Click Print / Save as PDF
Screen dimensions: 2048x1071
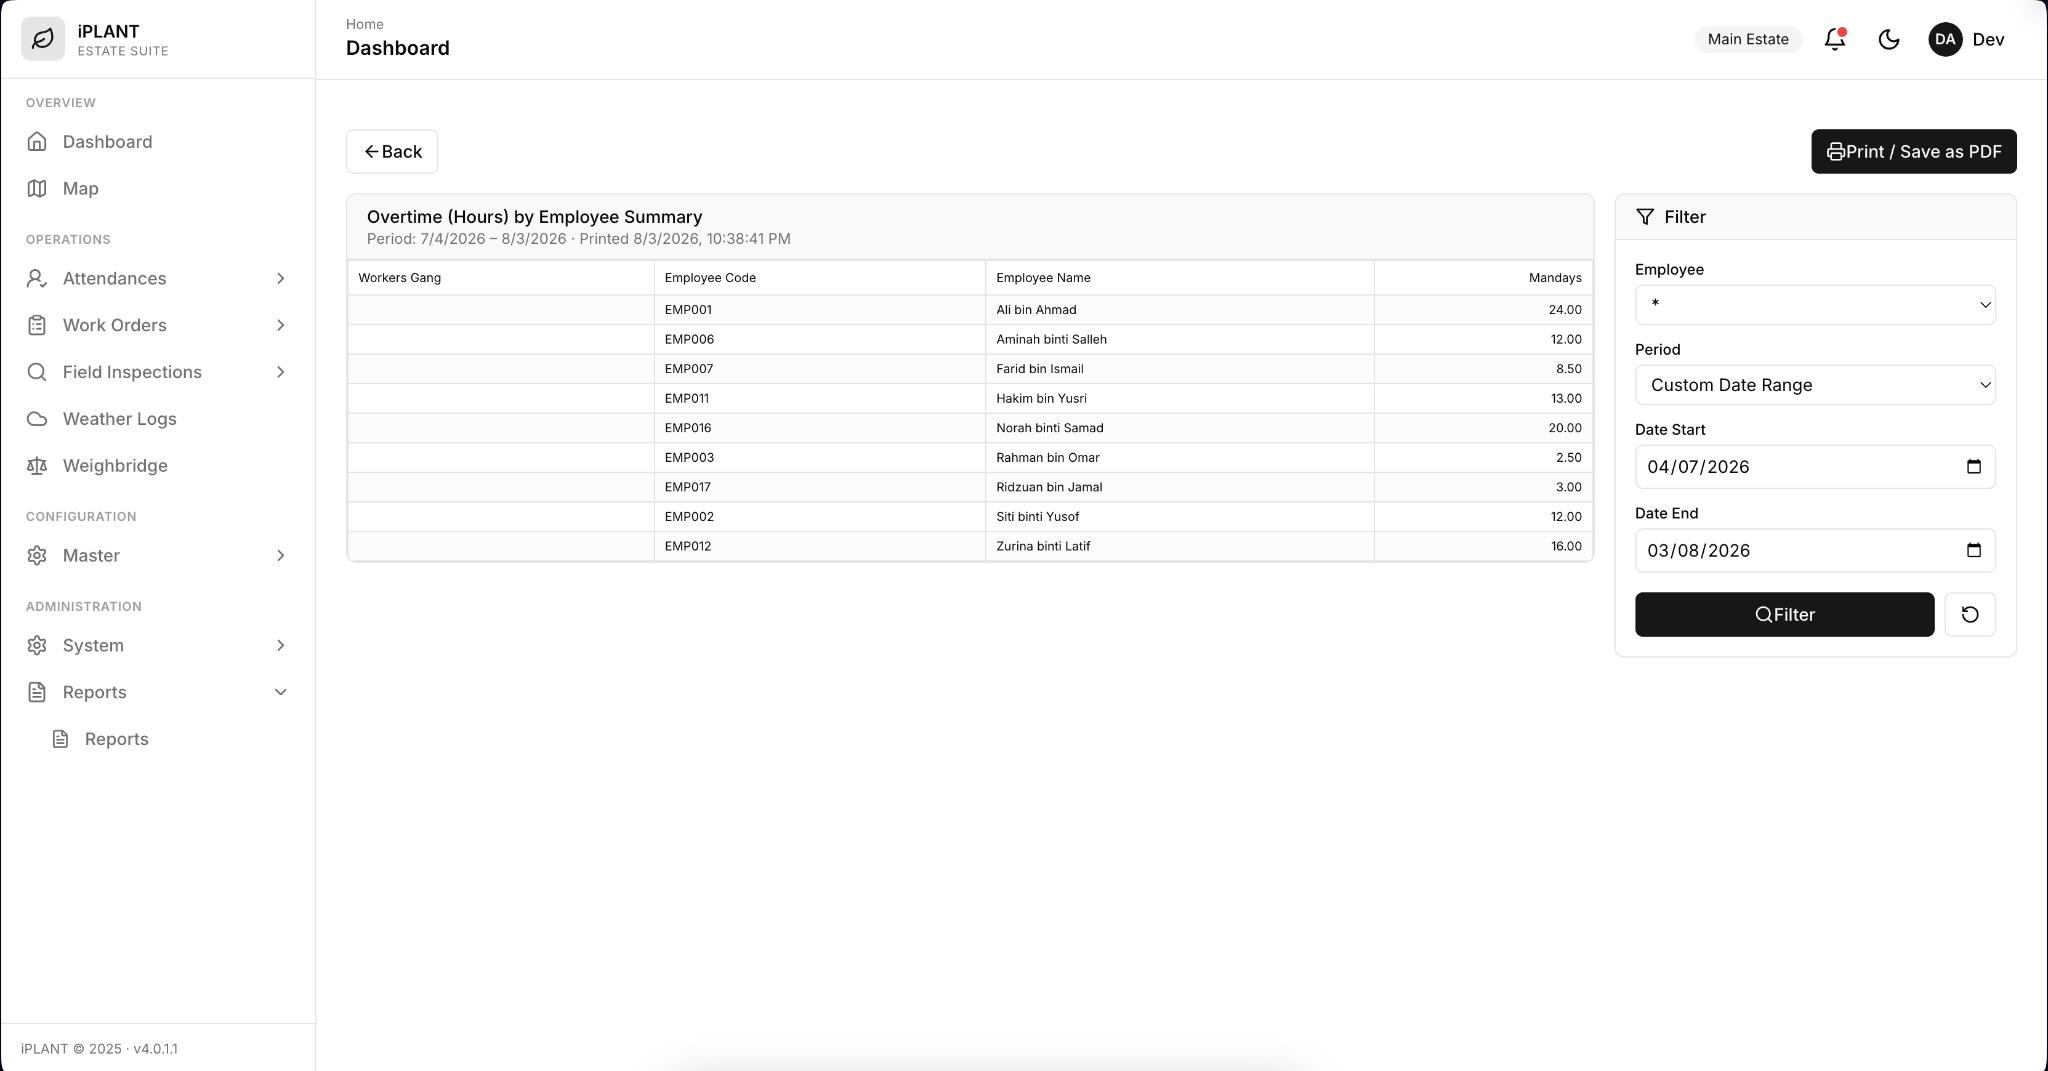tap(1913, 151)
